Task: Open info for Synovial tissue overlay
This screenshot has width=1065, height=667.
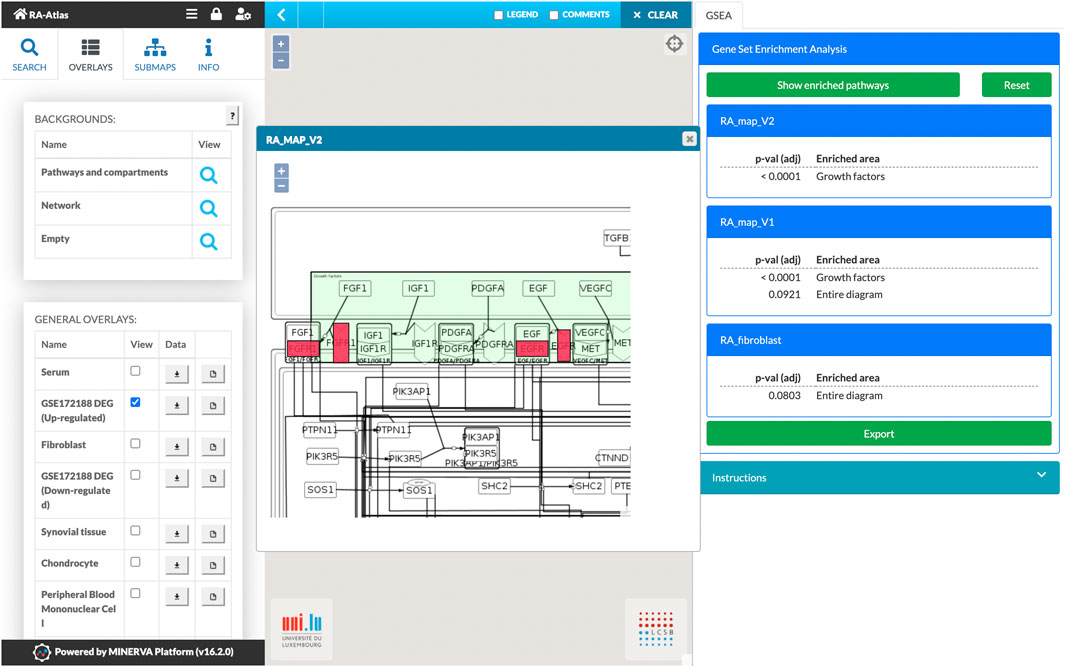Action: pyautogui.click(x=213, y=533)
